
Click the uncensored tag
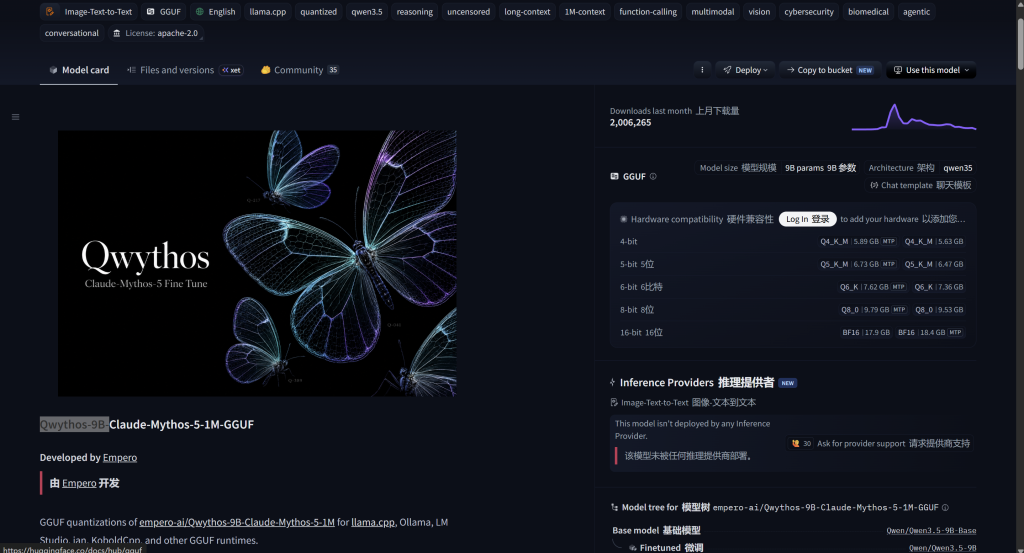tap(468, 12)
